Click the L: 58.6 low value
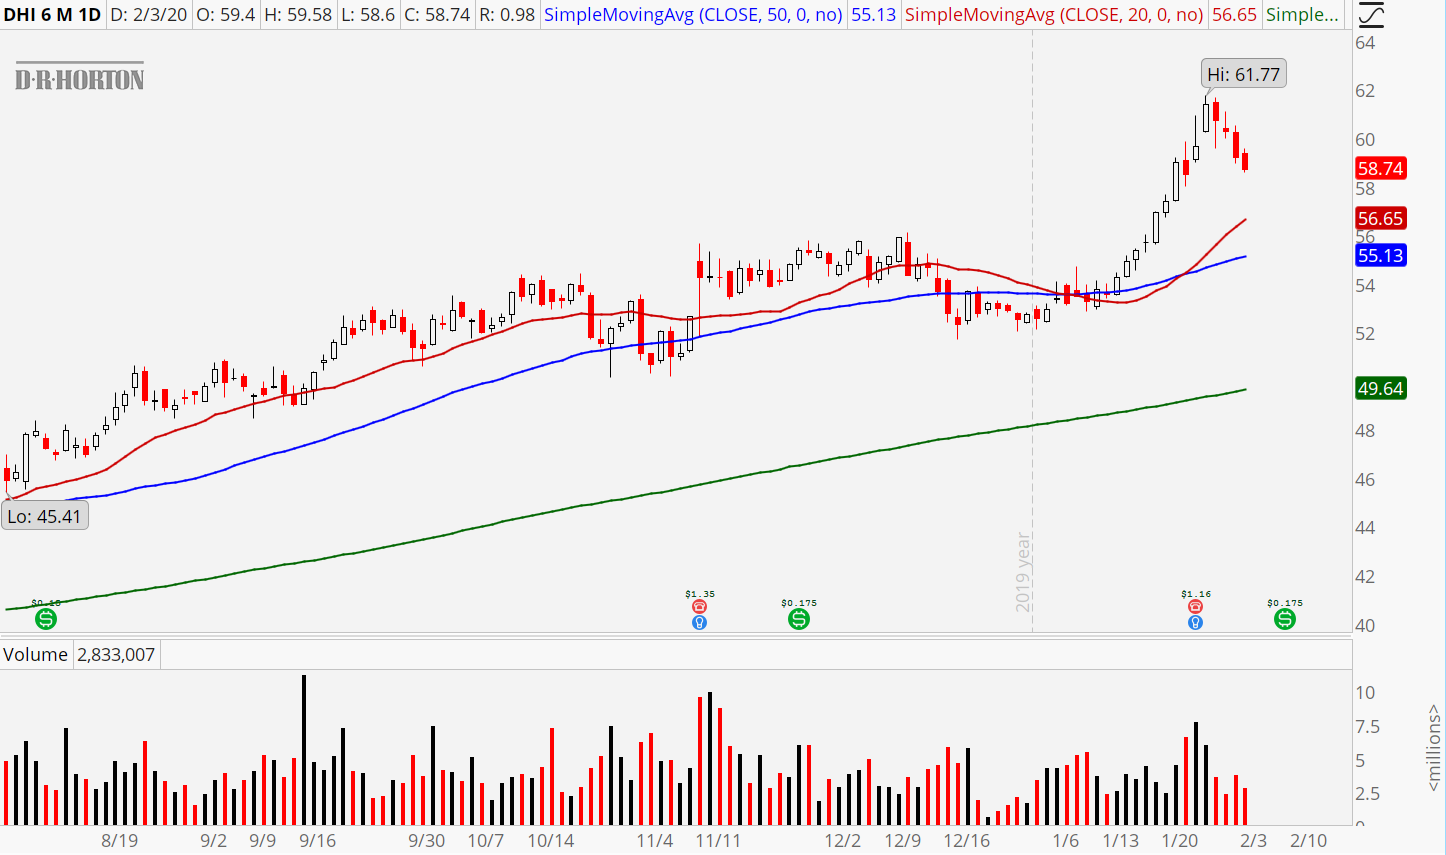1446x855 pixels. [368, 15]
